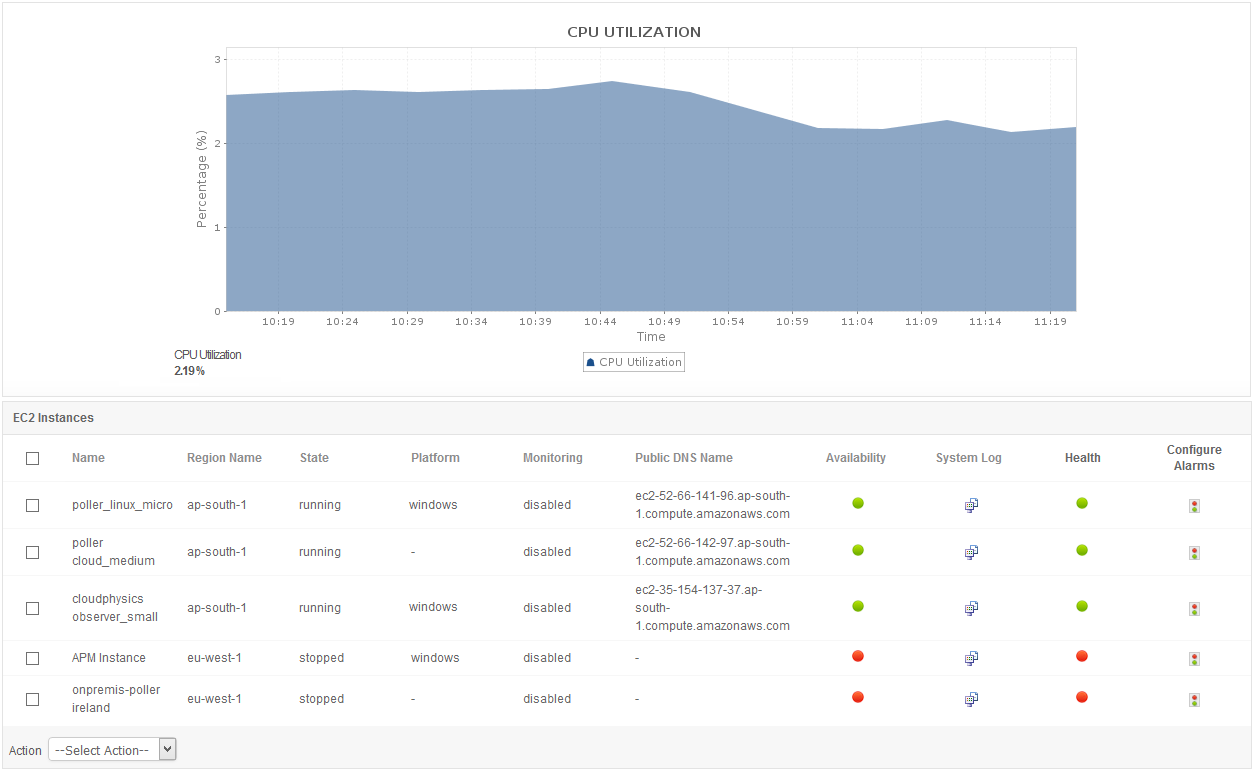Click the red Availability icon for onpremis-poller ireland

[857, 696]
